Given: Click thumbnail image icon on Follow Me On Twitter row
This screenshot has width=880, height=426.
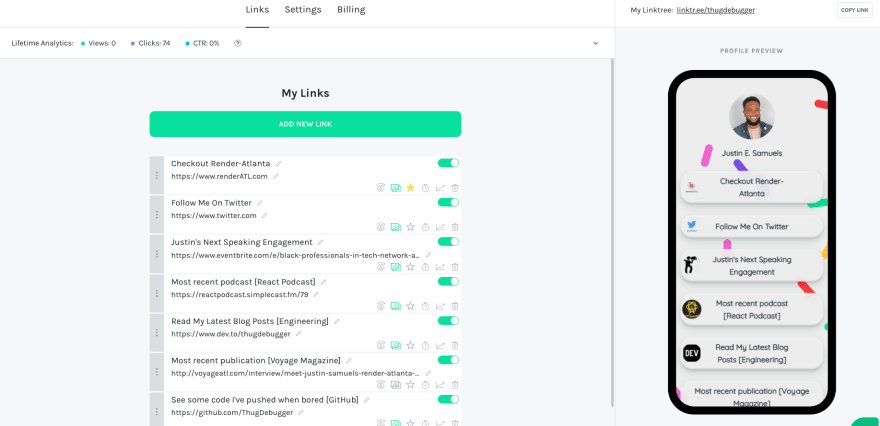Looking at the screenshot, I should [396, 227].
